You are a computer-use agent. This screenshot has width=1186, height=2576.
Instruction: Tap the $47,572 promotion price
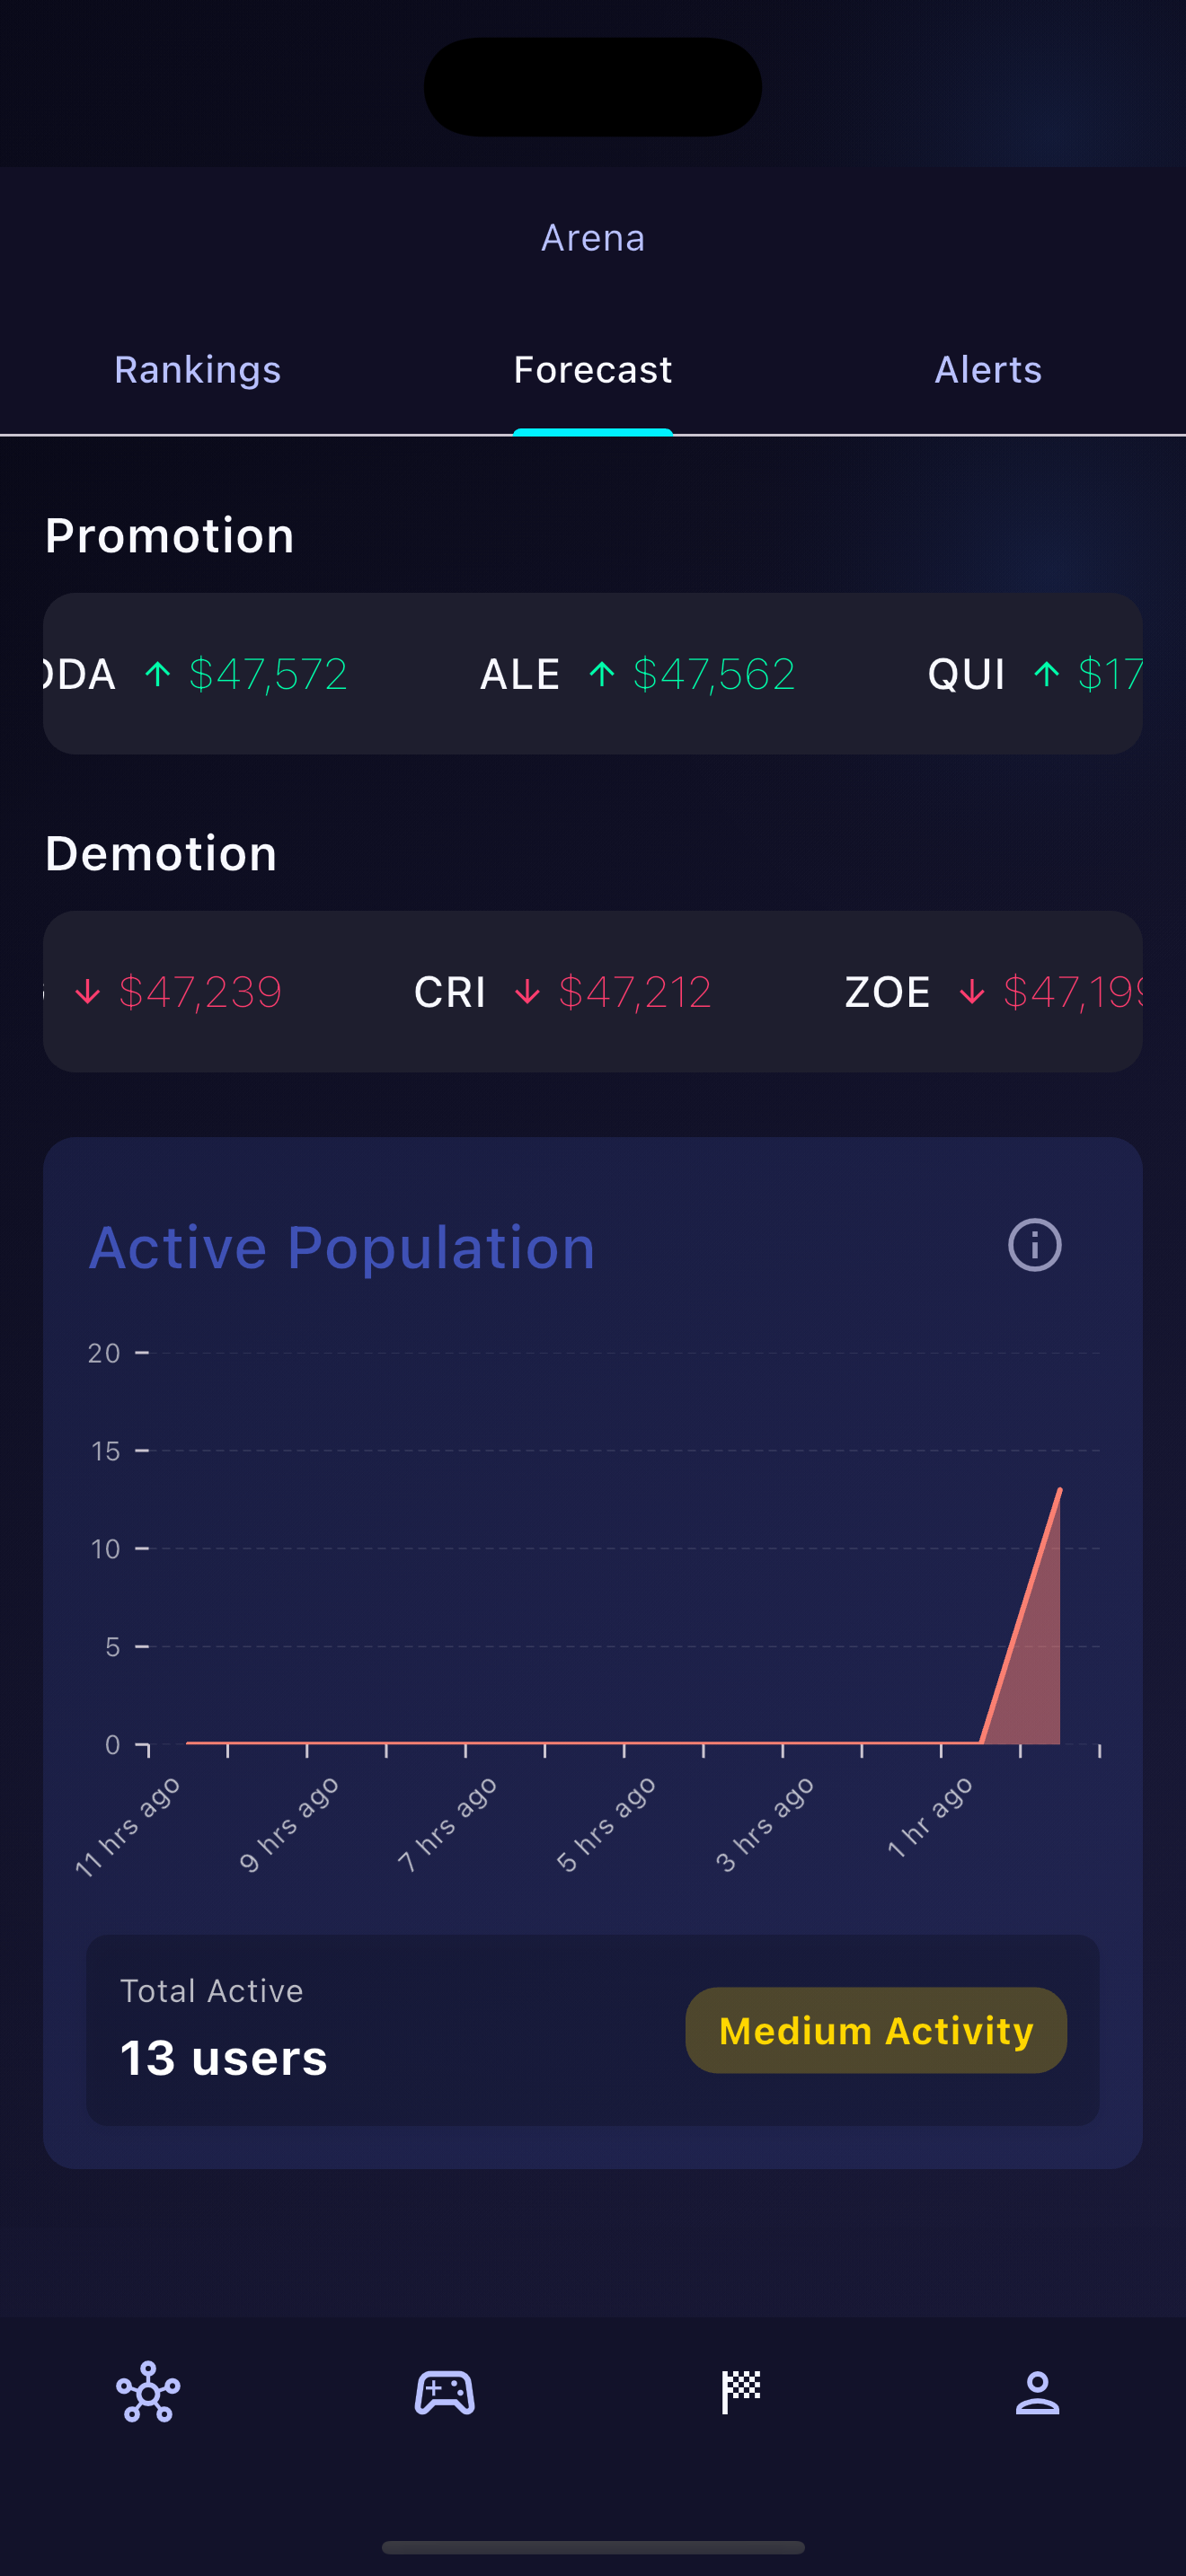(x=268, y=674)
